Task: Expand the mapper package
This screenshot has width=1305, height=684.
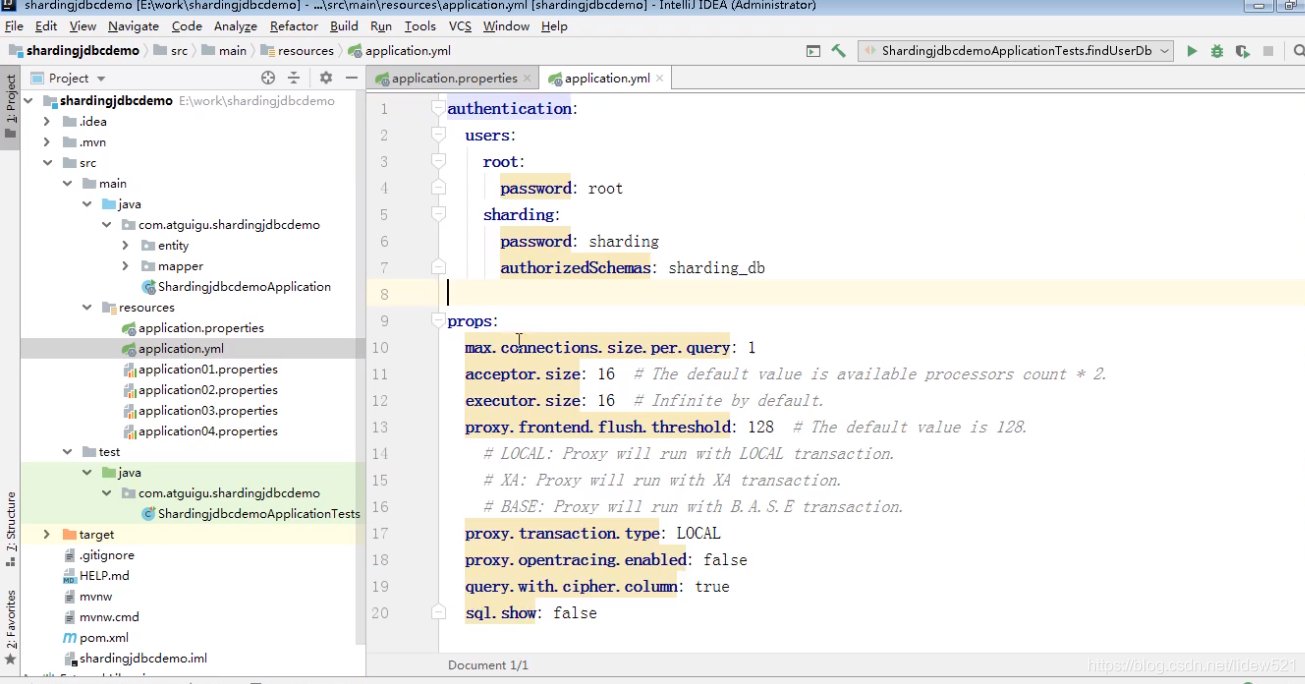Action: coord(125,266)
